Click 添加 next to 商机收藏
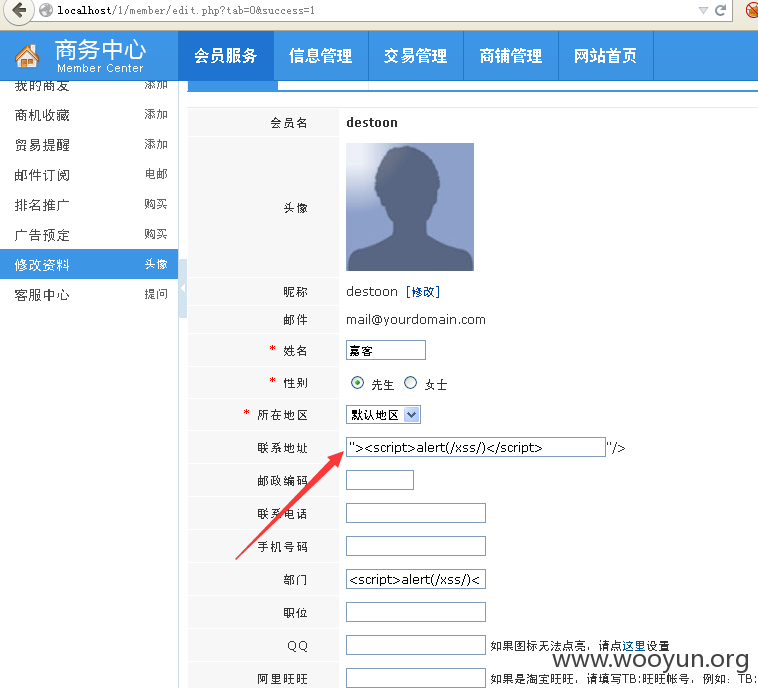 point(156,115)
